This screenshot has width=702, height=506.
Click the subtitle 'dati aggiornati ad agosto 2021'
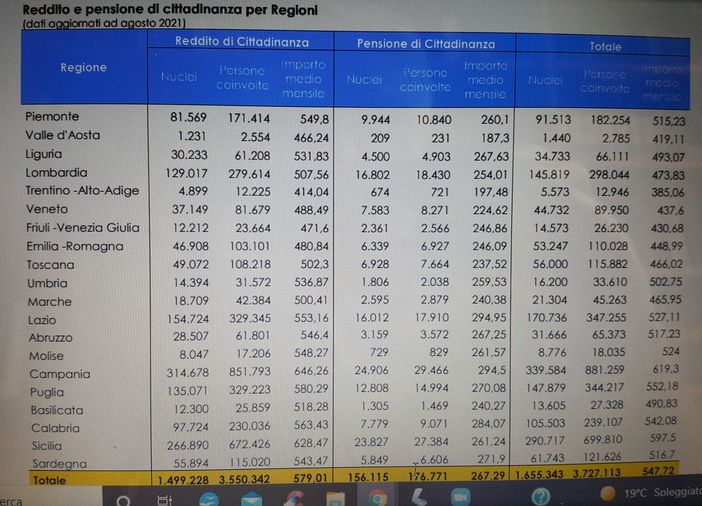104,23
